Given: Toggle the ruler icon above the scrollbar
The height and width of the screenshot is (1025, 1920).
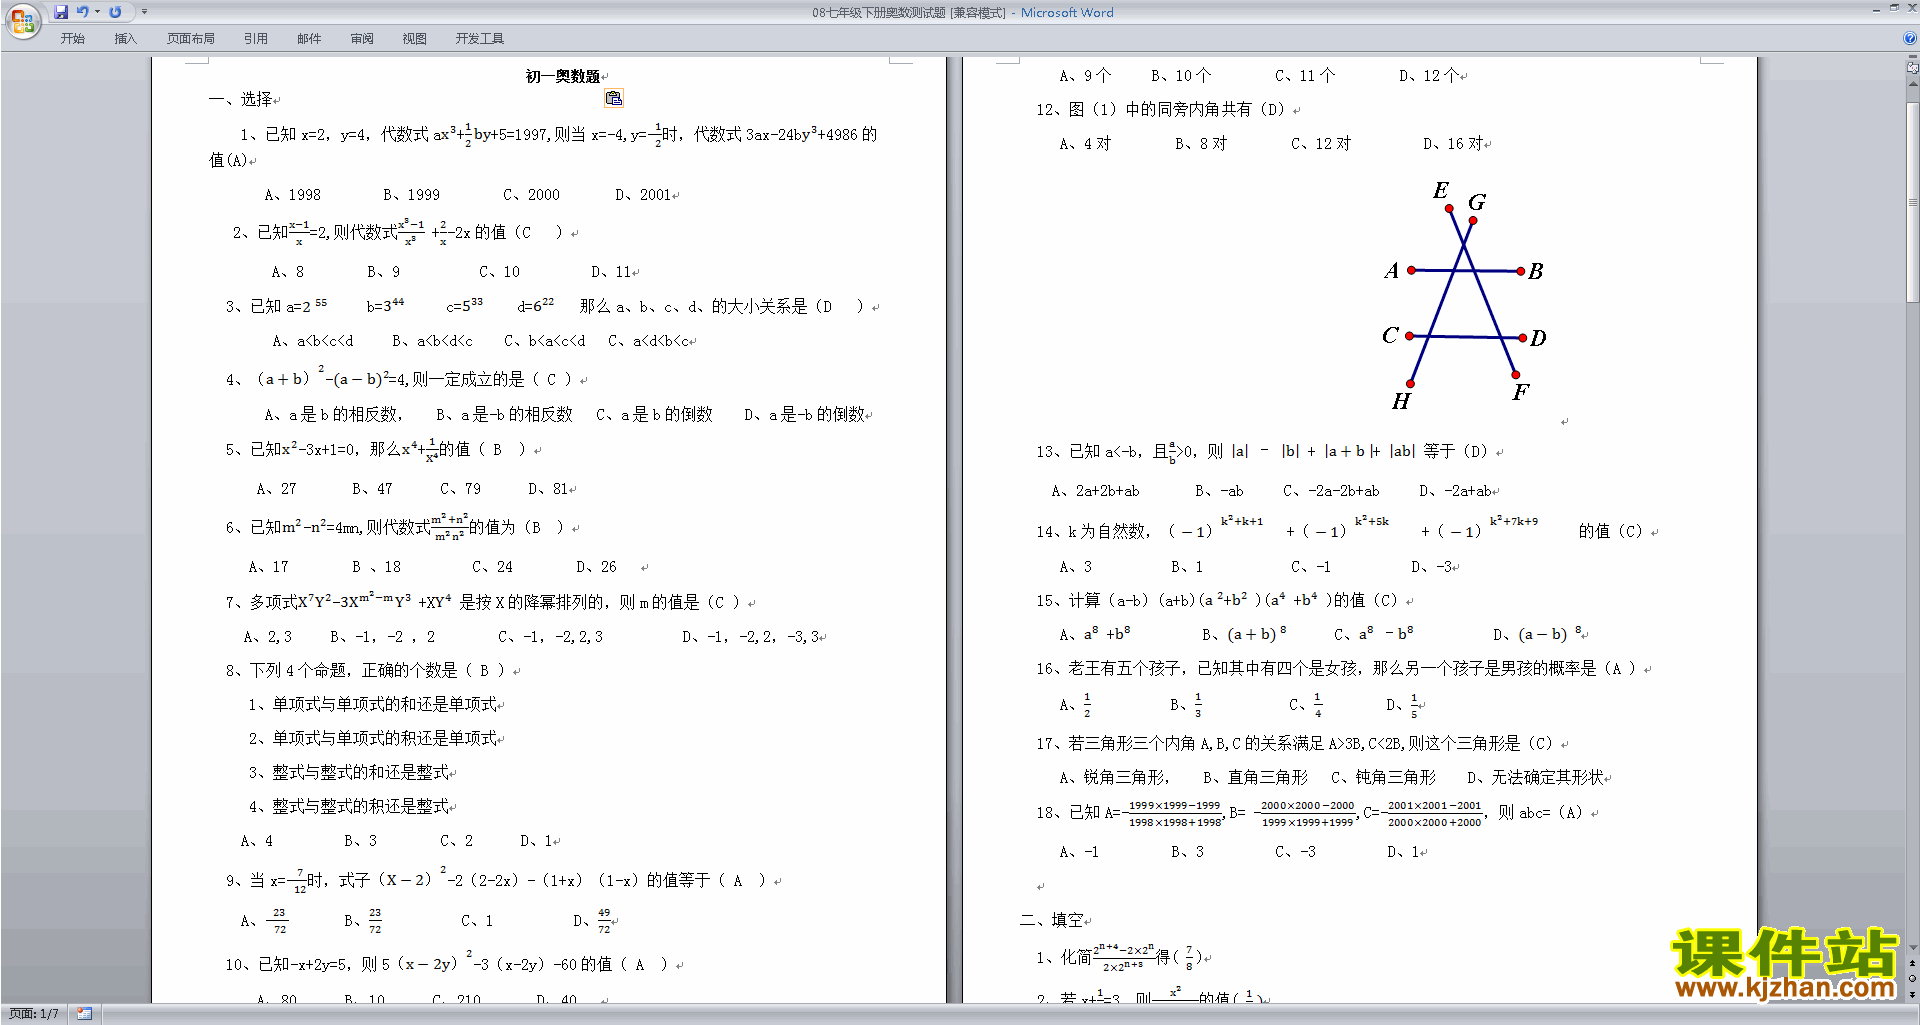Looking at the screenshot, I should (x=1913, y=69).
